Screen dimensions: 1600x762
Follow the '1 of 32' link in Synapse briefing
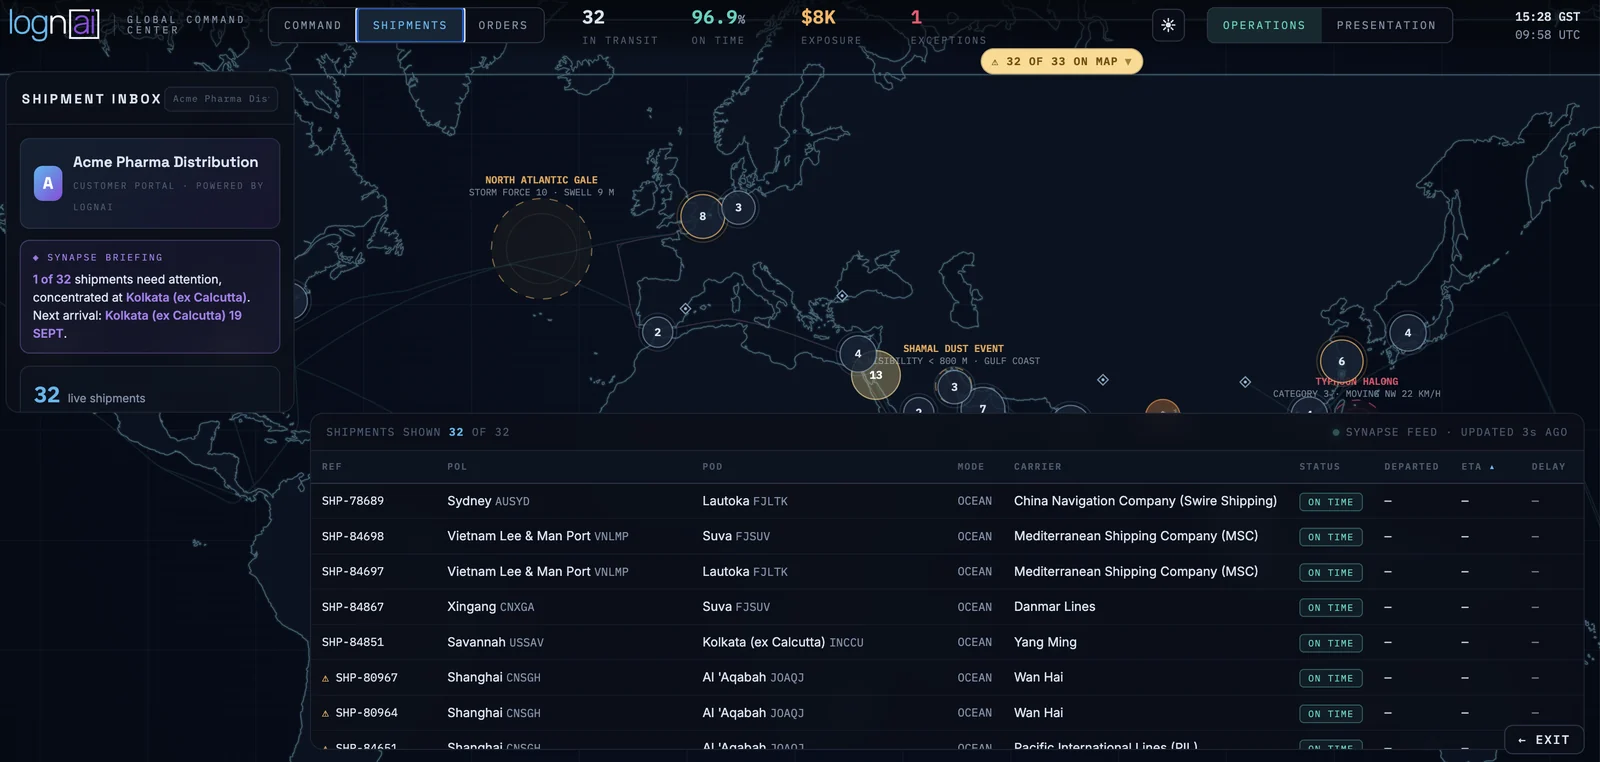click(x=52, y=279)
